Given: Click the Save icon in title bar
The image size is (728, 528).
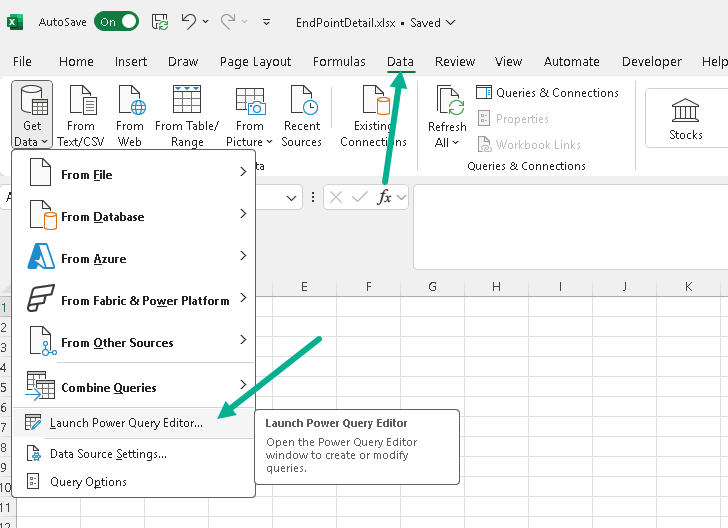Looking at the screenshot, I should 160,22.
